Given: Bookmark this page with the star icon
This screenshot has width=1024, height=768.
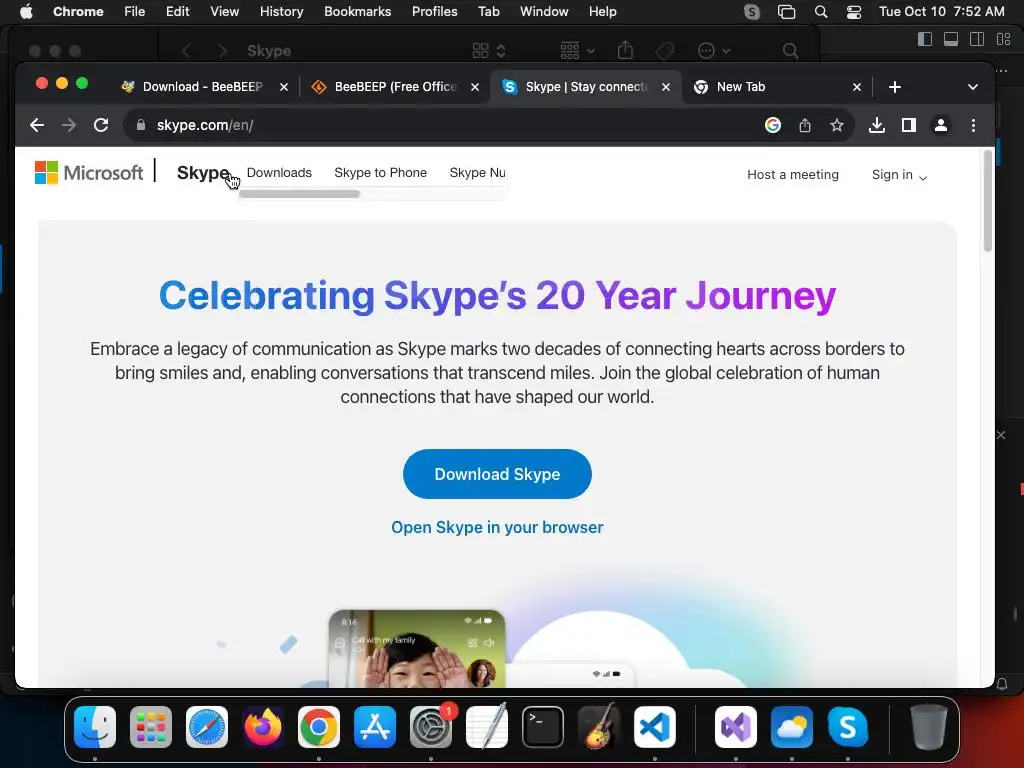Looking at the screenshot, I should pyautogui.click(x=837, y=125).
